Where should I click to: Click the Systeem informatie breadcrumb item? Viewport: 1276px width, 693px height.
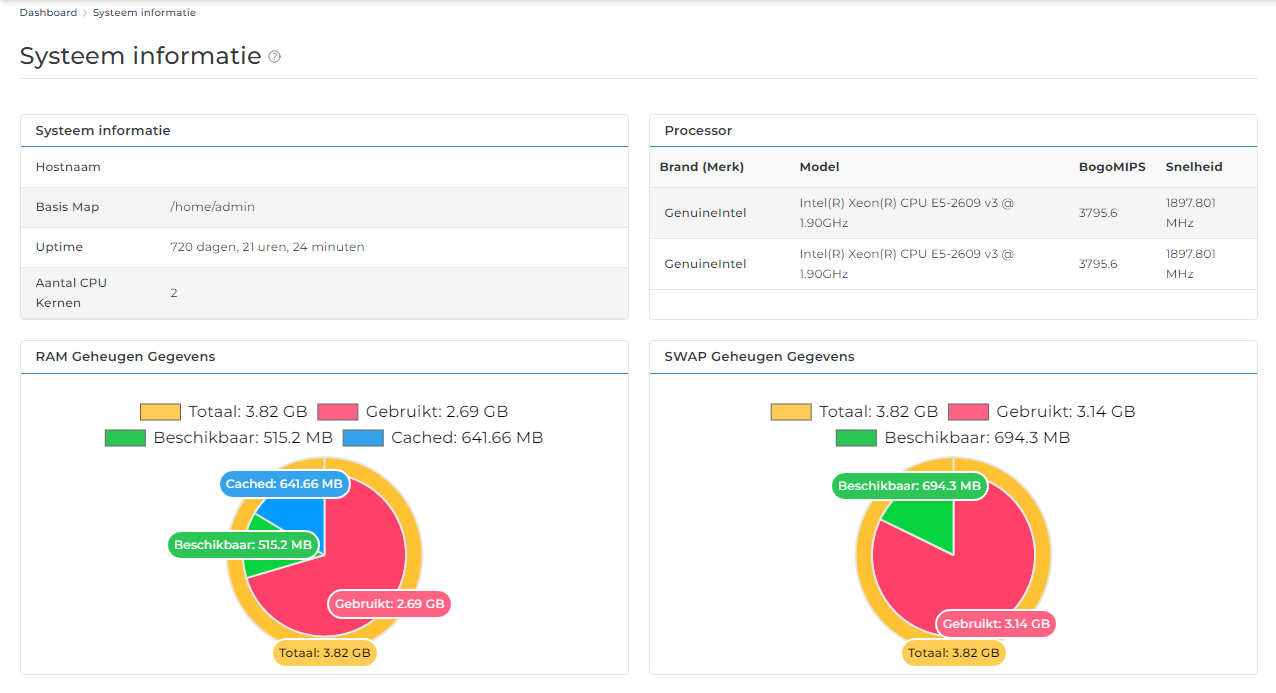point(144,13)
